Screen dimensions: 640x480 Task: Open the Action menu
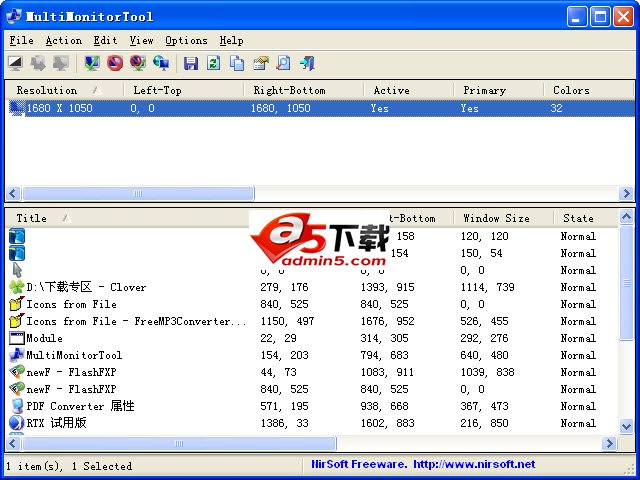coord(64,40)
